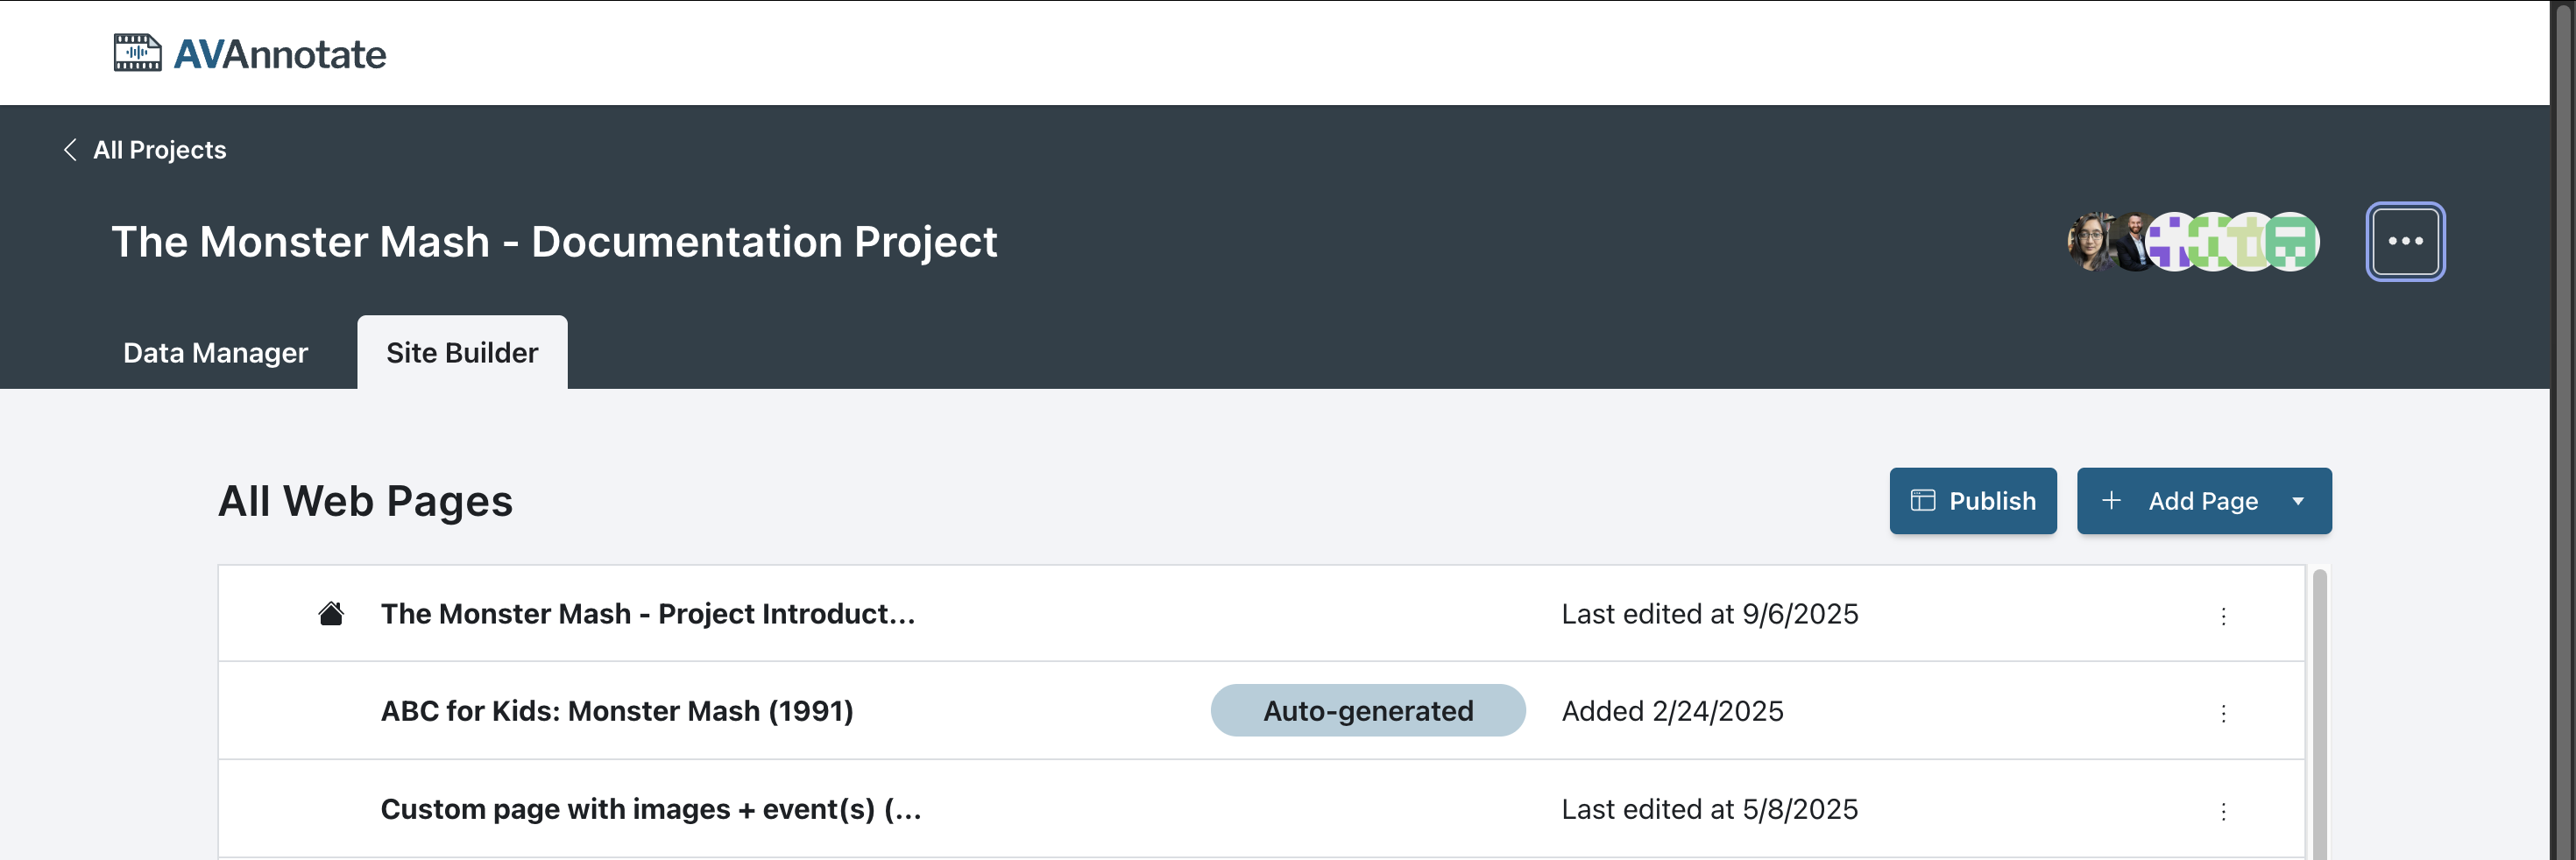Click the home icon on the Project Introduction row
Image resolution: width=2576 pixels, height=860 pixels.
331,614
